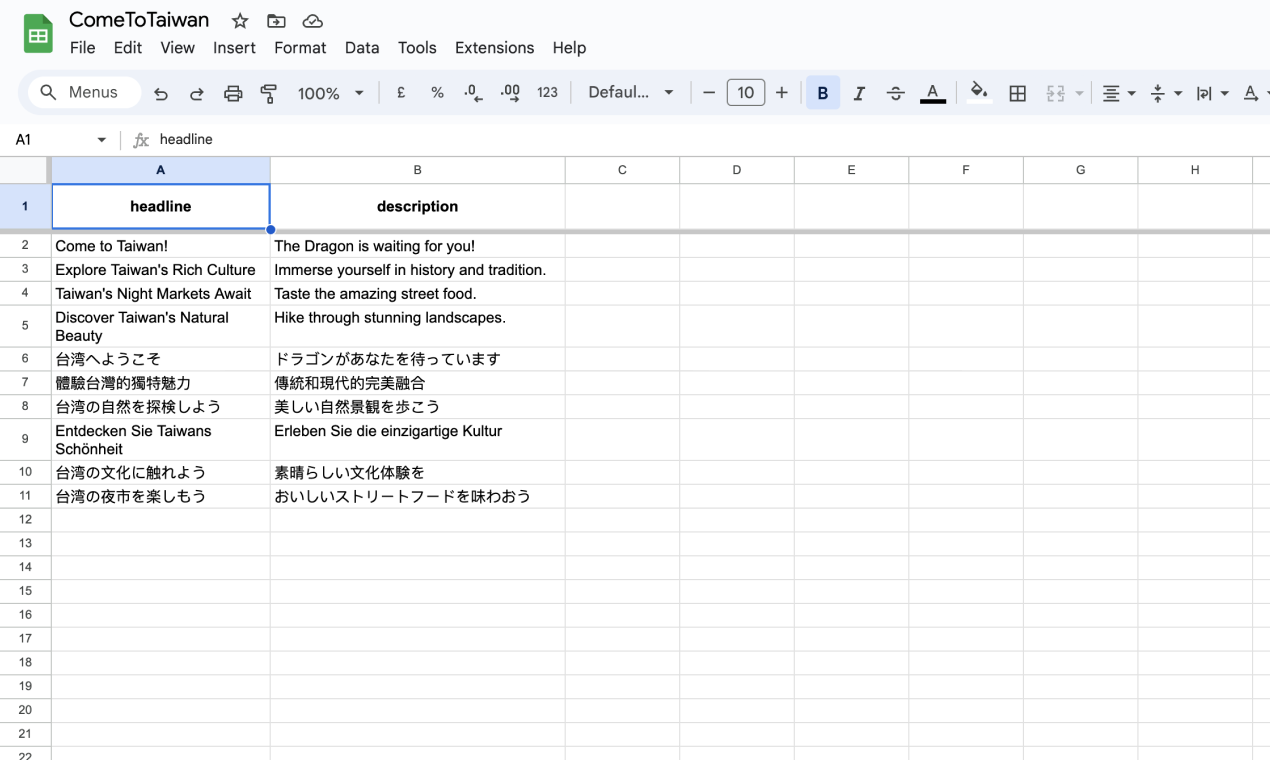Open text wrapping dropdown
This screenshot has width=1270, height=760.
pyautogui.click(x=1212, y=93)
